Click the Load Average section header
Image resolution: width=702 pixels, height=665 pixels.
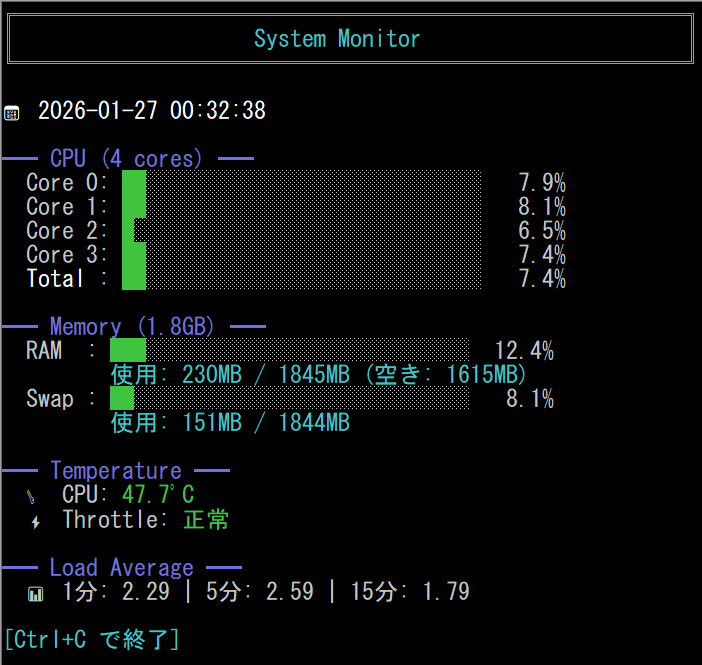pos(122,567)
